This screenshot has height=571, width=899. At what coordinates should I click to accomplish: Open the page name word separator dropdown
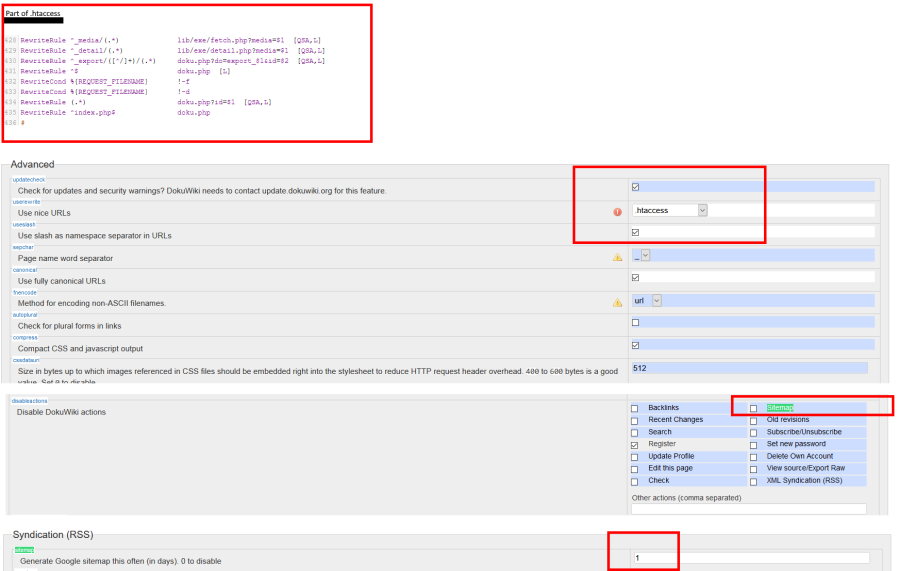click(641, 255)
